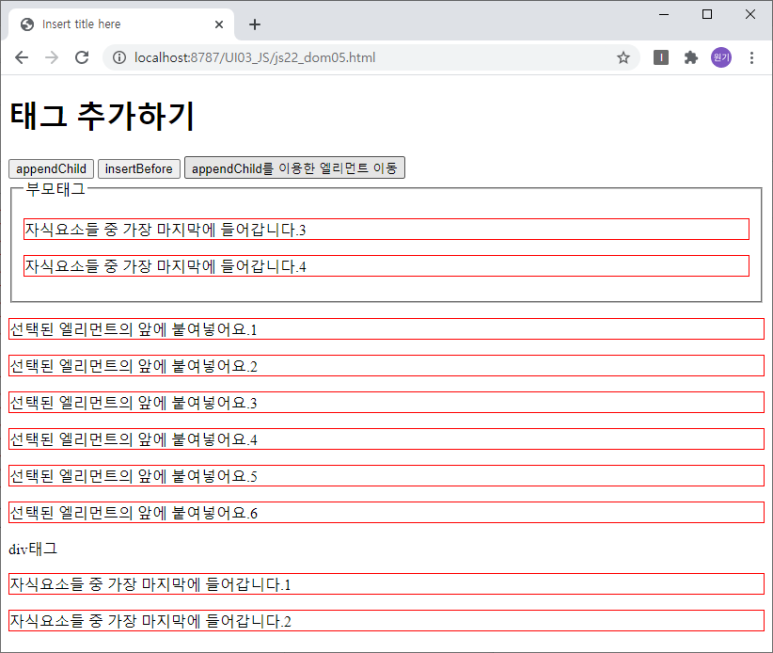The height and width of the screenshot is (653, 773).
Task: View site information icon in address bar
Action: point(119,58)
